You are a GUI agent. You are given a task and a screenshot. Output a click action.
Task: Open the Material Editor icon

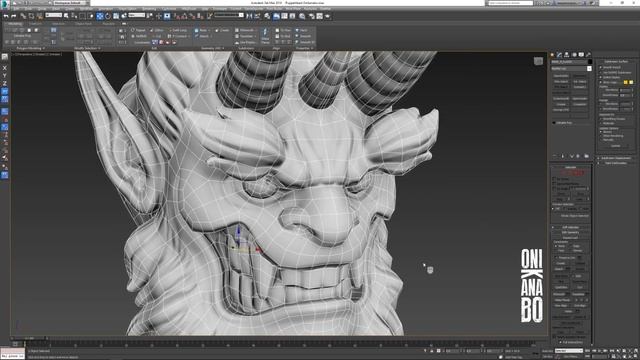[302, 16]
